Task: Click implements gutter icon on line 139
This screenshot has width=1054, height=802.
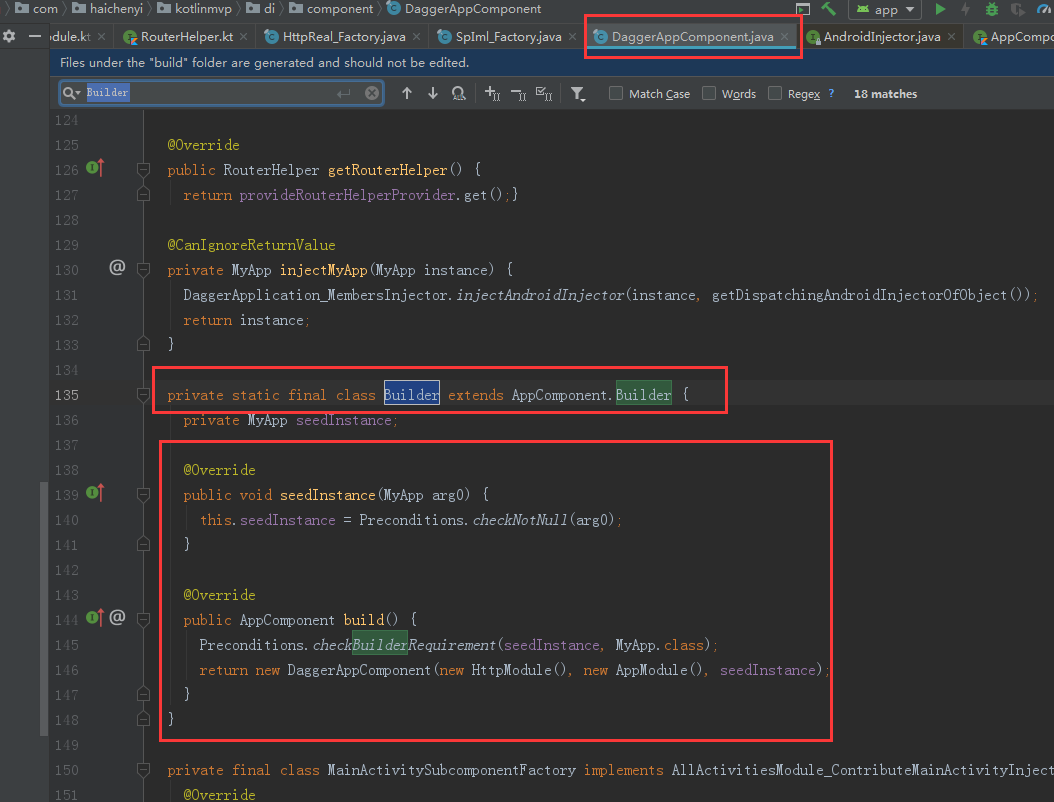Action: [95, 493]
